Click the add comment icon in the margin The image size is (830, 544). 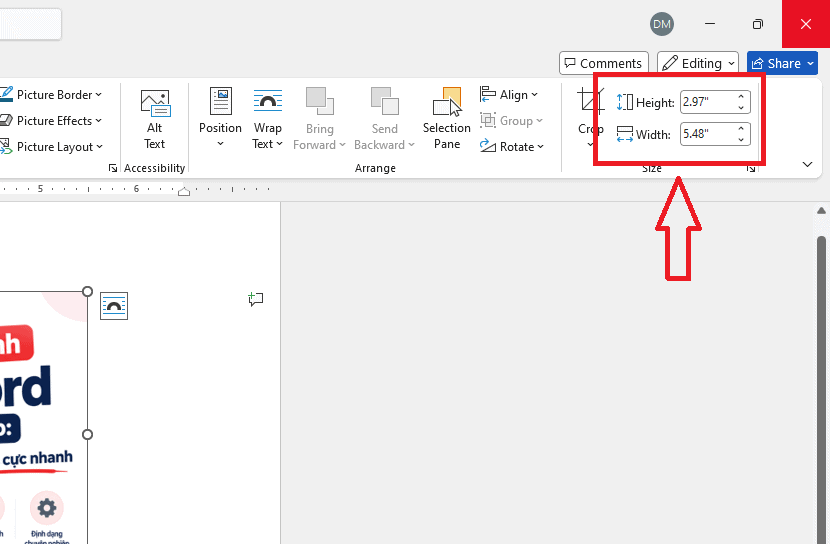click(256, 299)
